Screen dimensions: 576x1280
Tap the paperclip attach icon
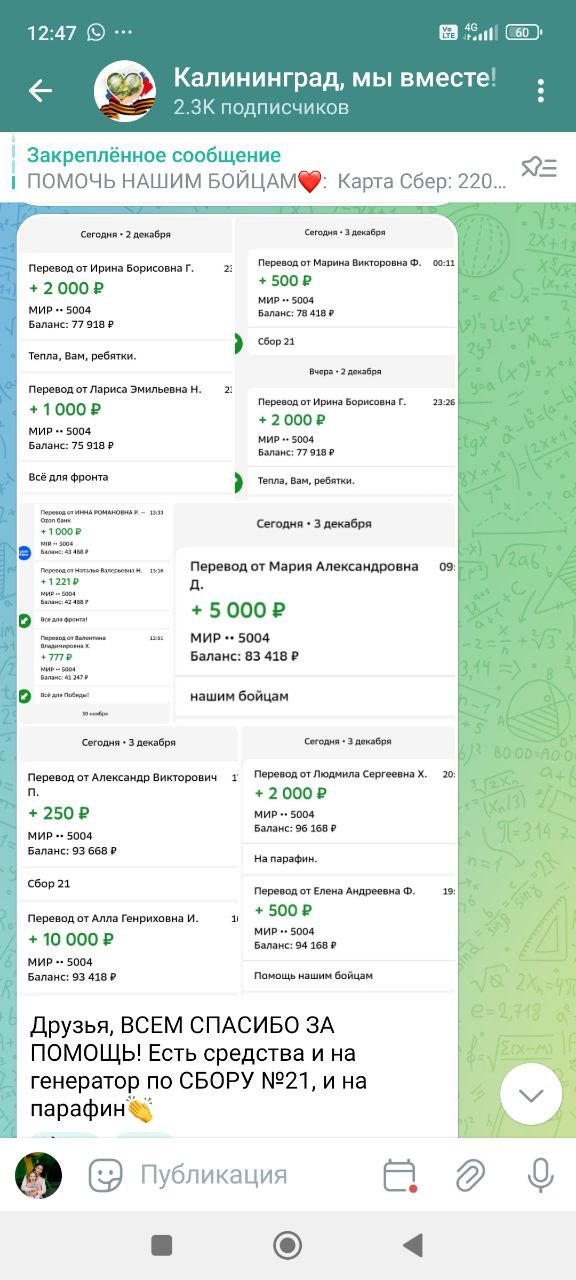(x=470, y=1175)
